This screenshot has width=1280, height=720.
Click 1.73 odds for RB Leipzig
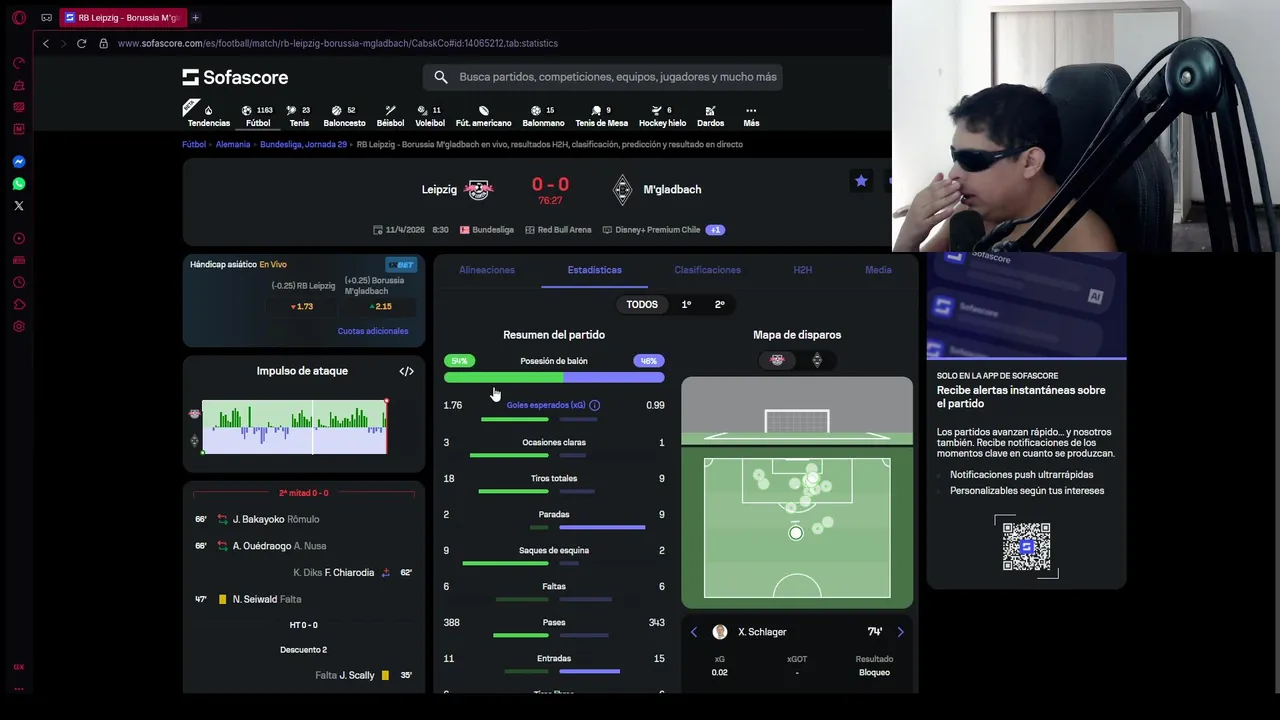coord(303,306)
